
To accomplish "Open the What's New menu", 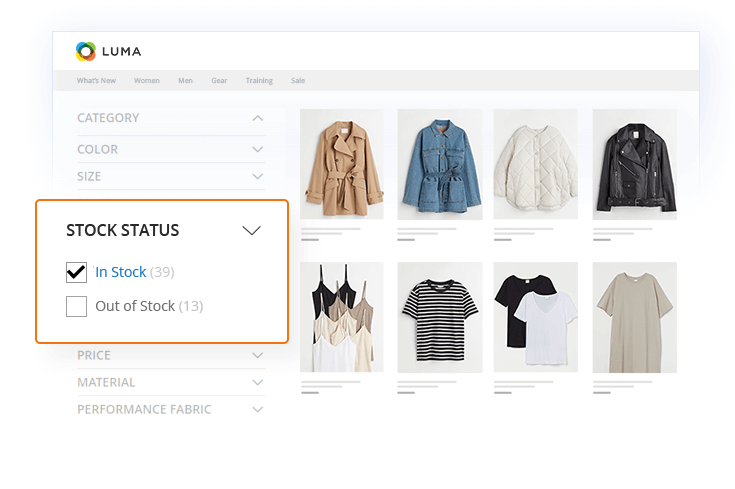I will coord(96,81).
